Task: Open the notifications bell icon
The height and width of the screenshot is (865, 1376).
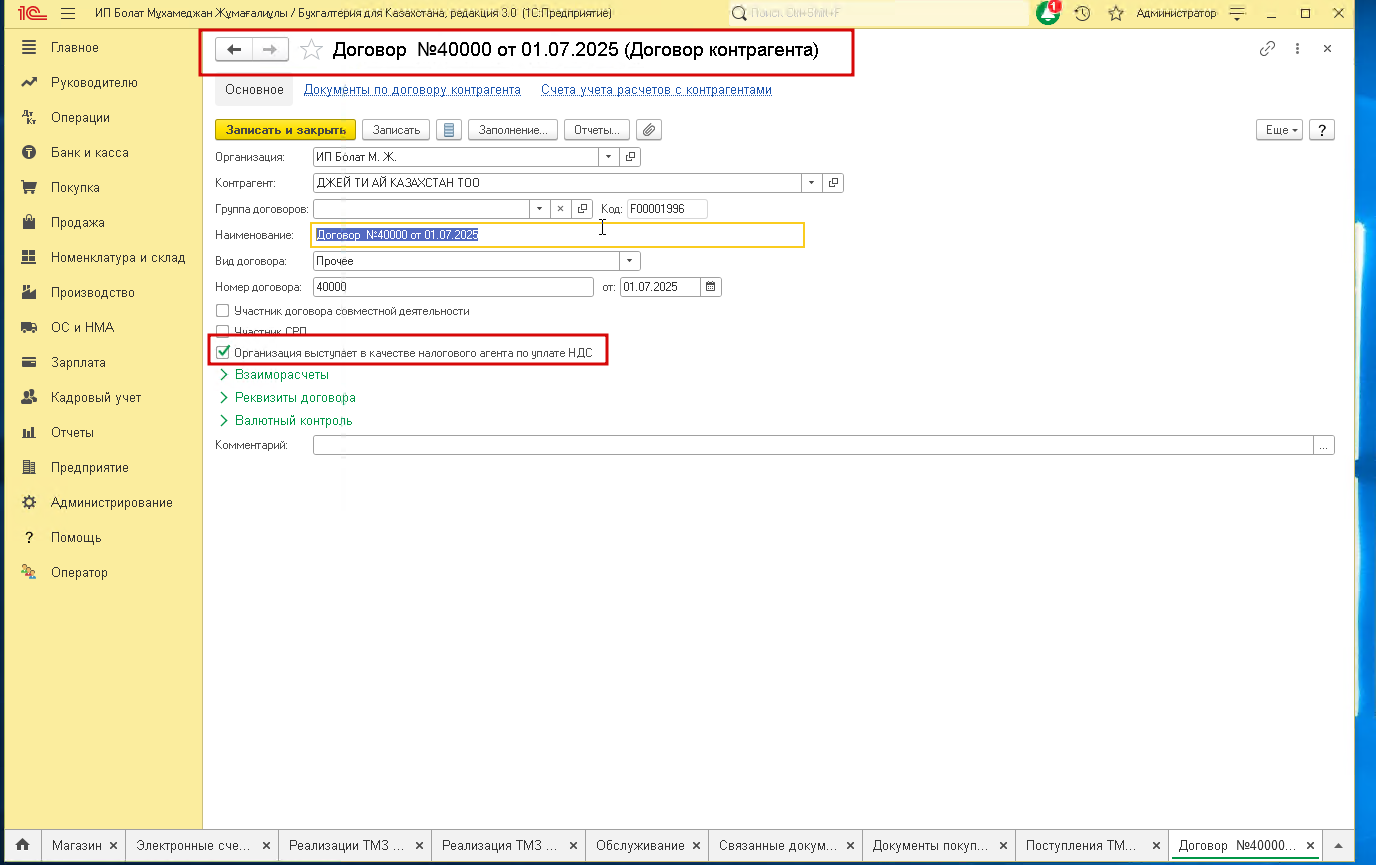Action: tap(1048, 13)
